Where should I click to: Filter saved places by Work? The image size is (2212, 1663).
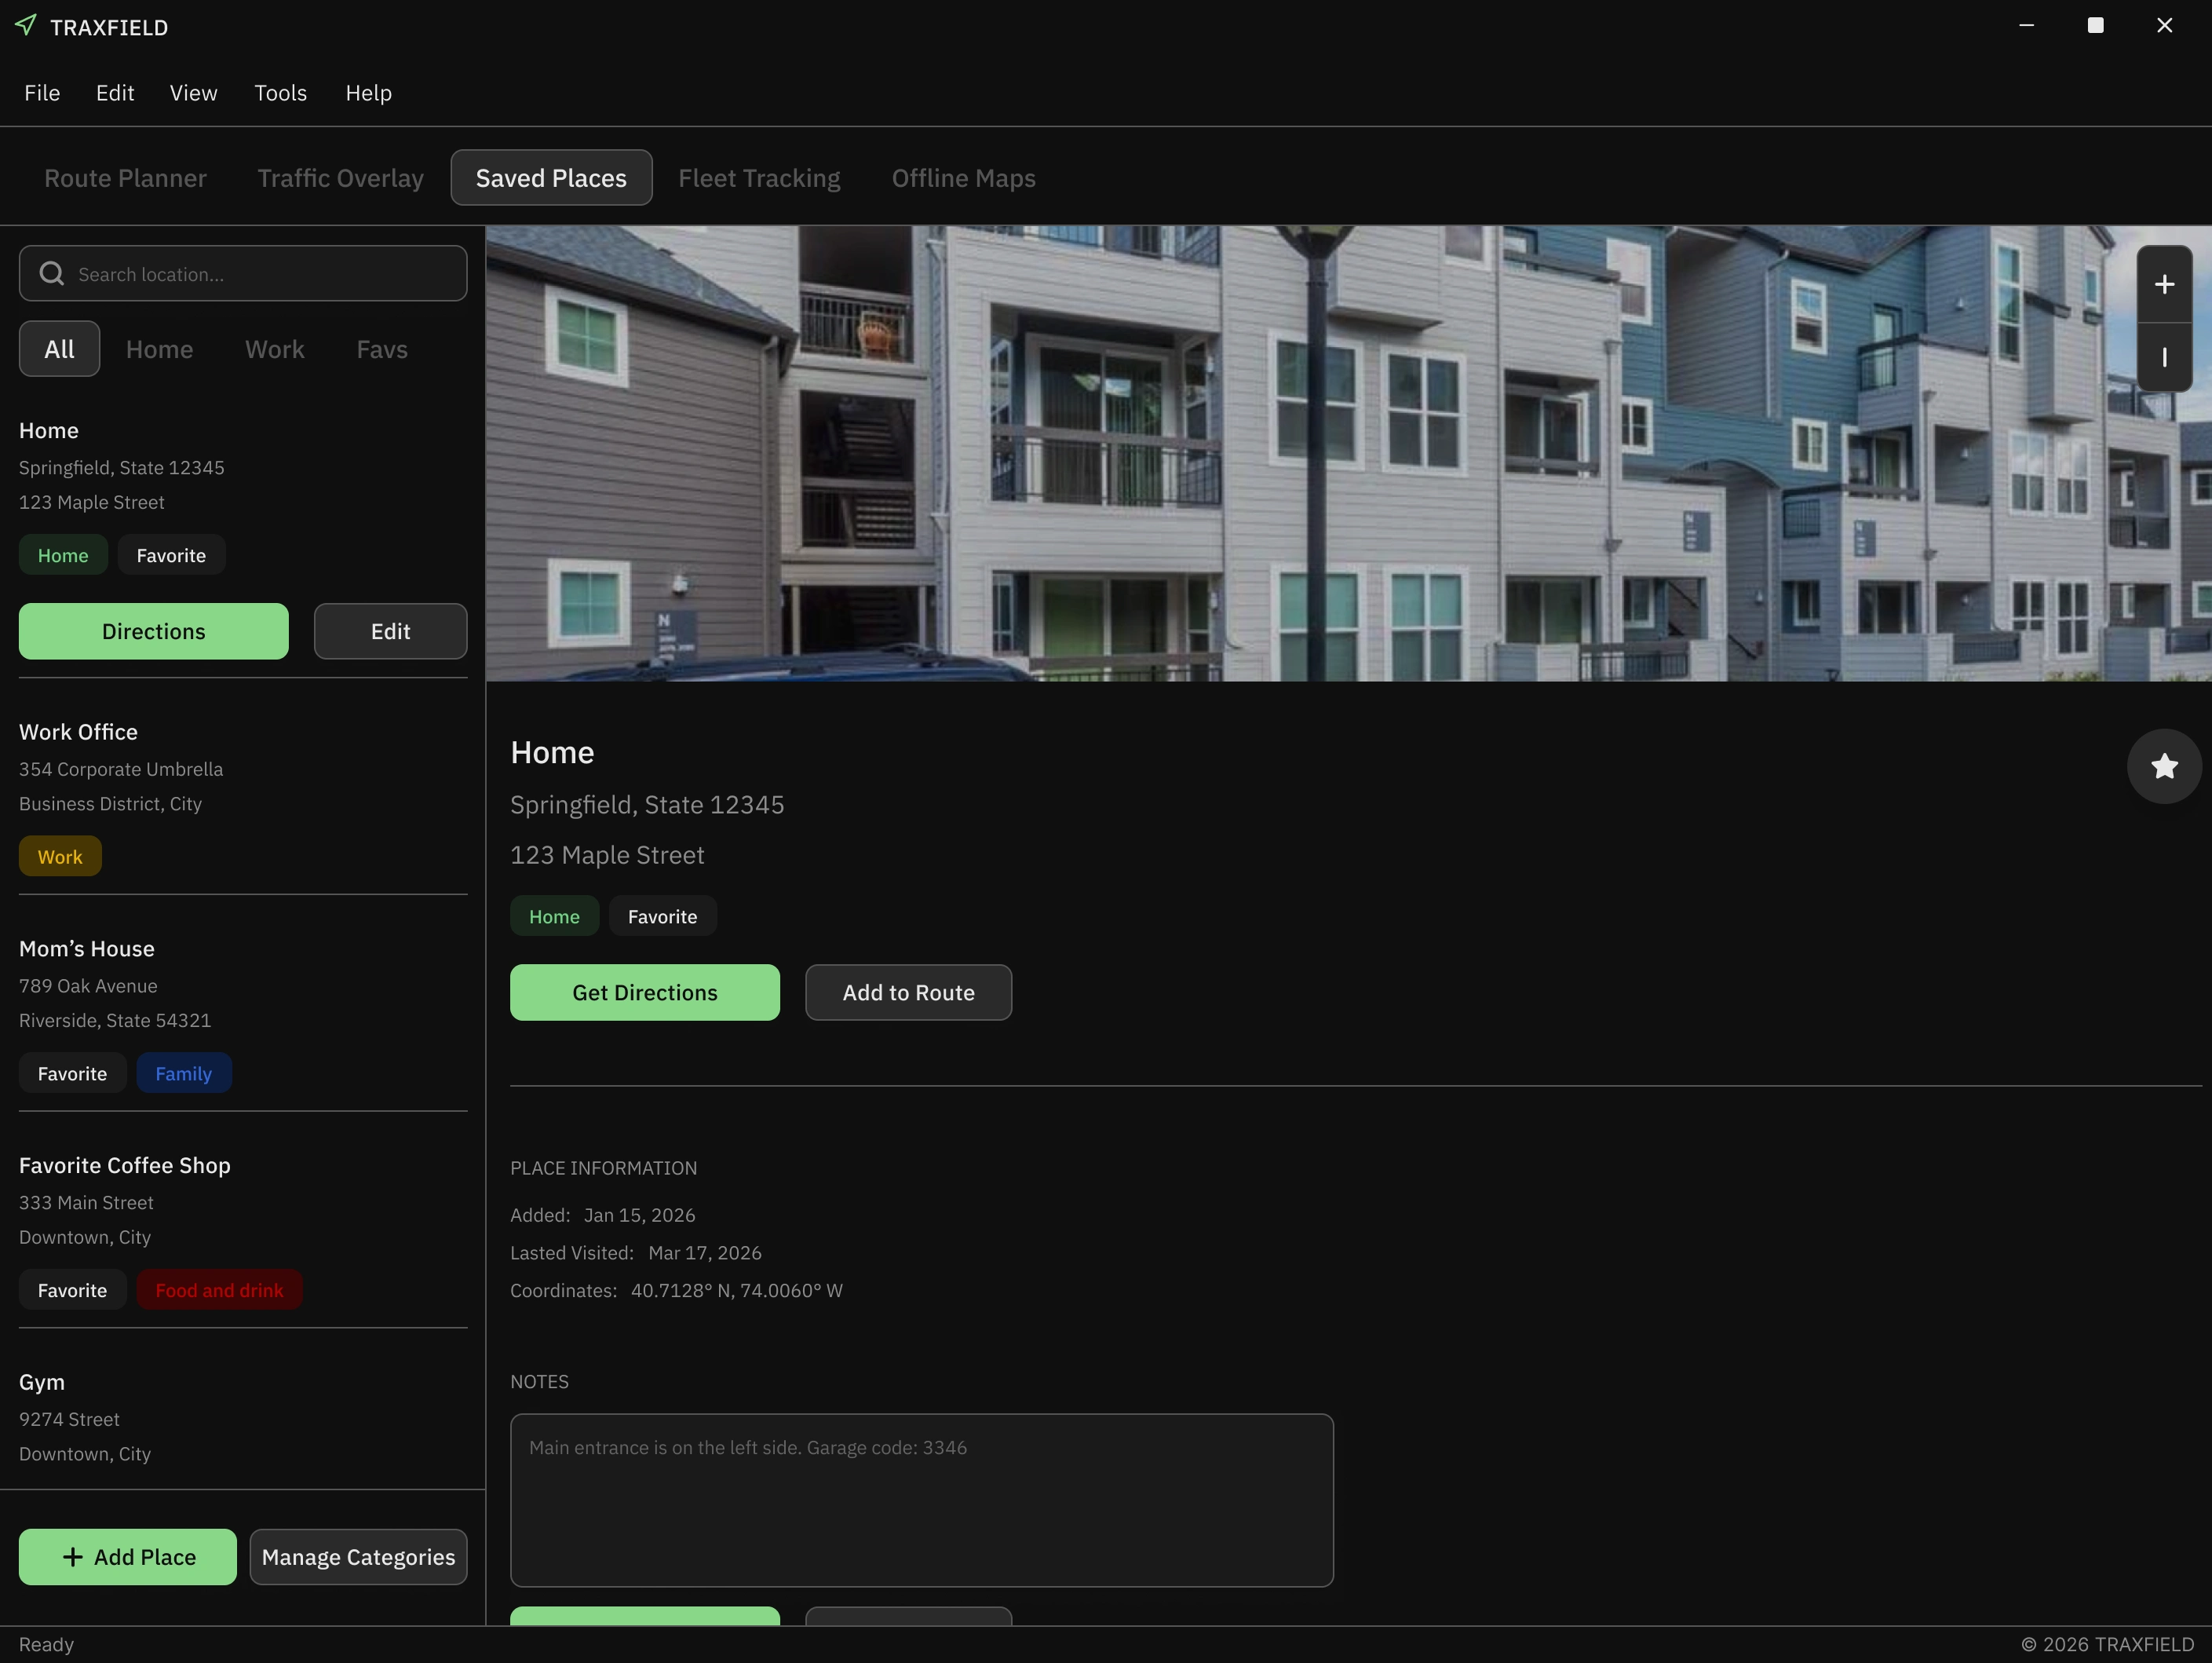tap(274, 349)
